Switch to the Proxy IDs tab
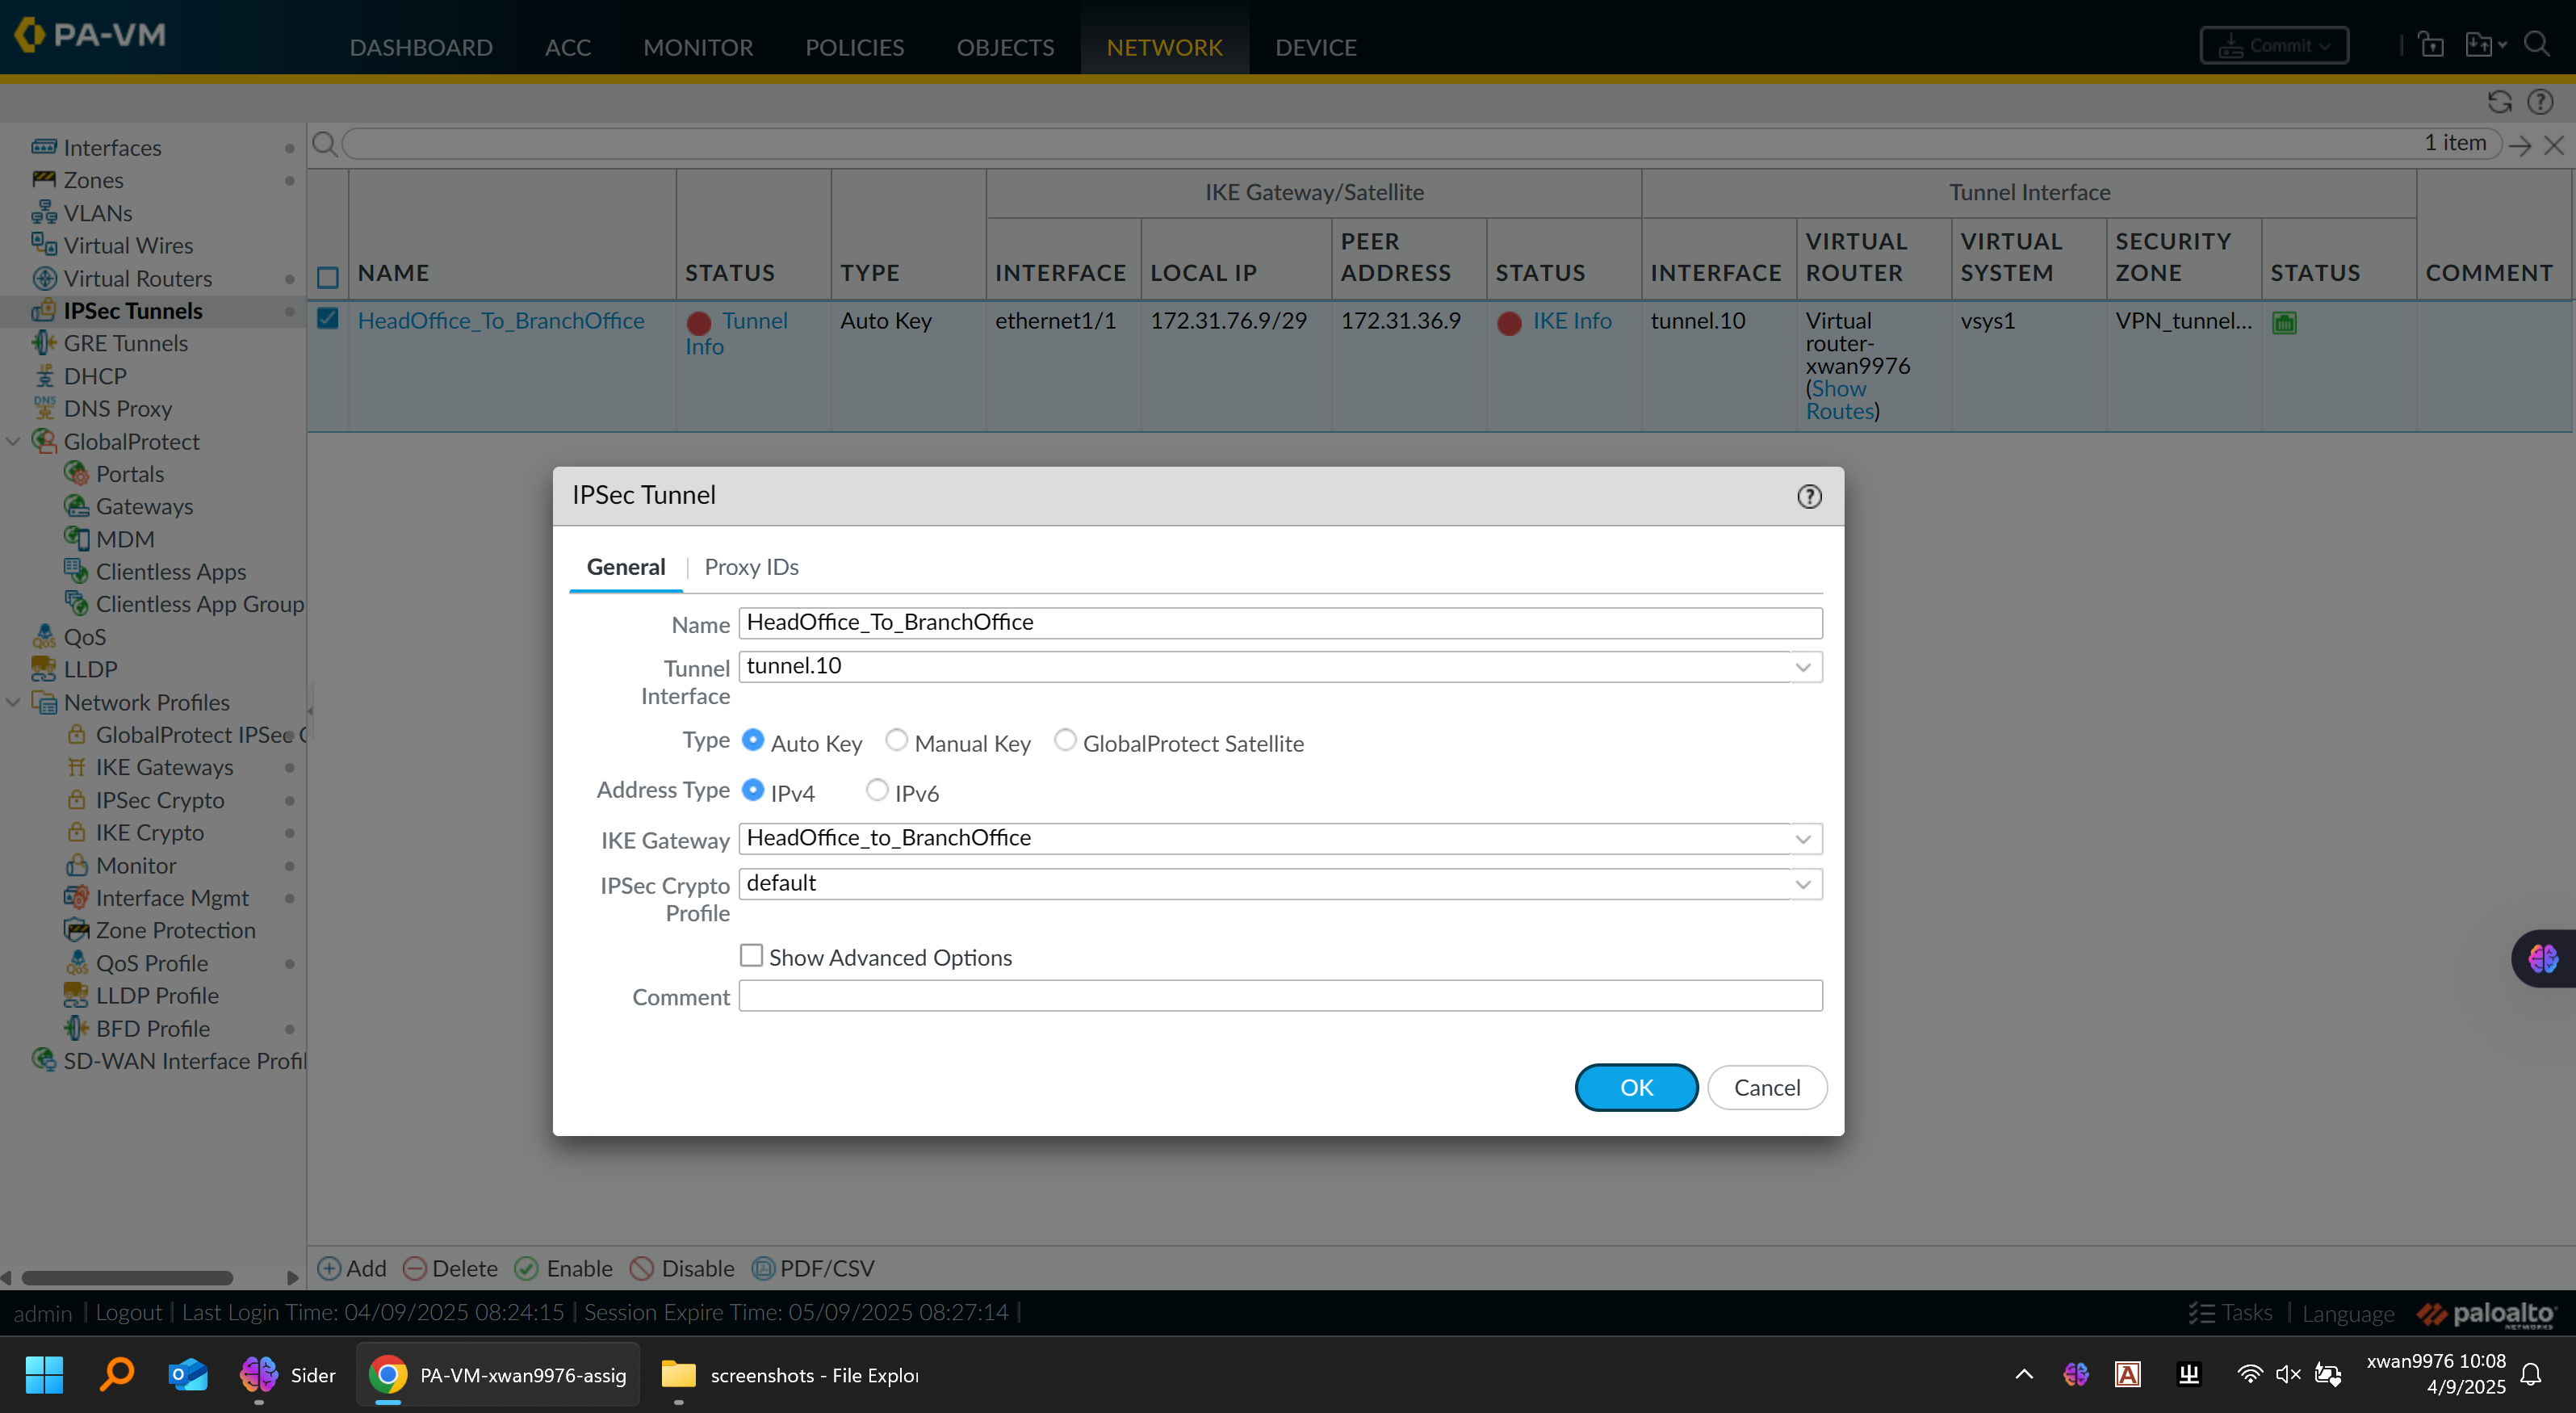Image resolution: width=2576 pixels, height=1413 pixels. pos(751,567)
